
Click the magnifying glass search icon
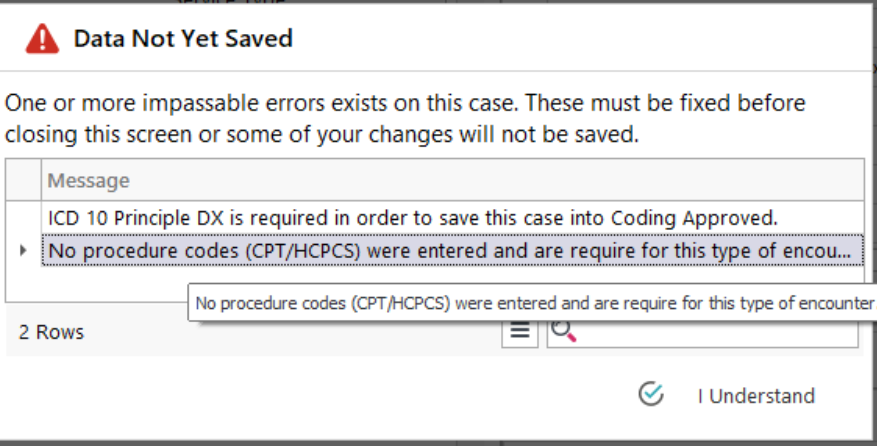563,330
